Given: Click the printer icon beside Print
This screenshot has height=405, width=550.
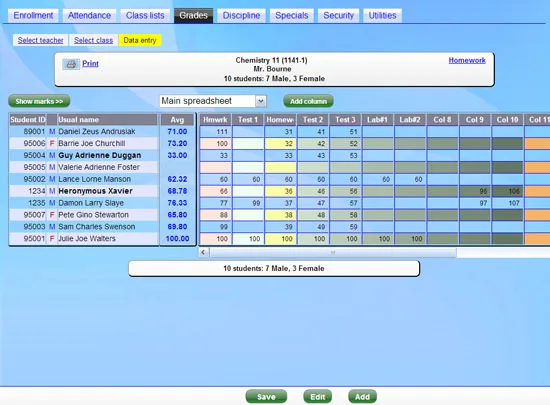Looking at the screenshot, I should [71, 64].
